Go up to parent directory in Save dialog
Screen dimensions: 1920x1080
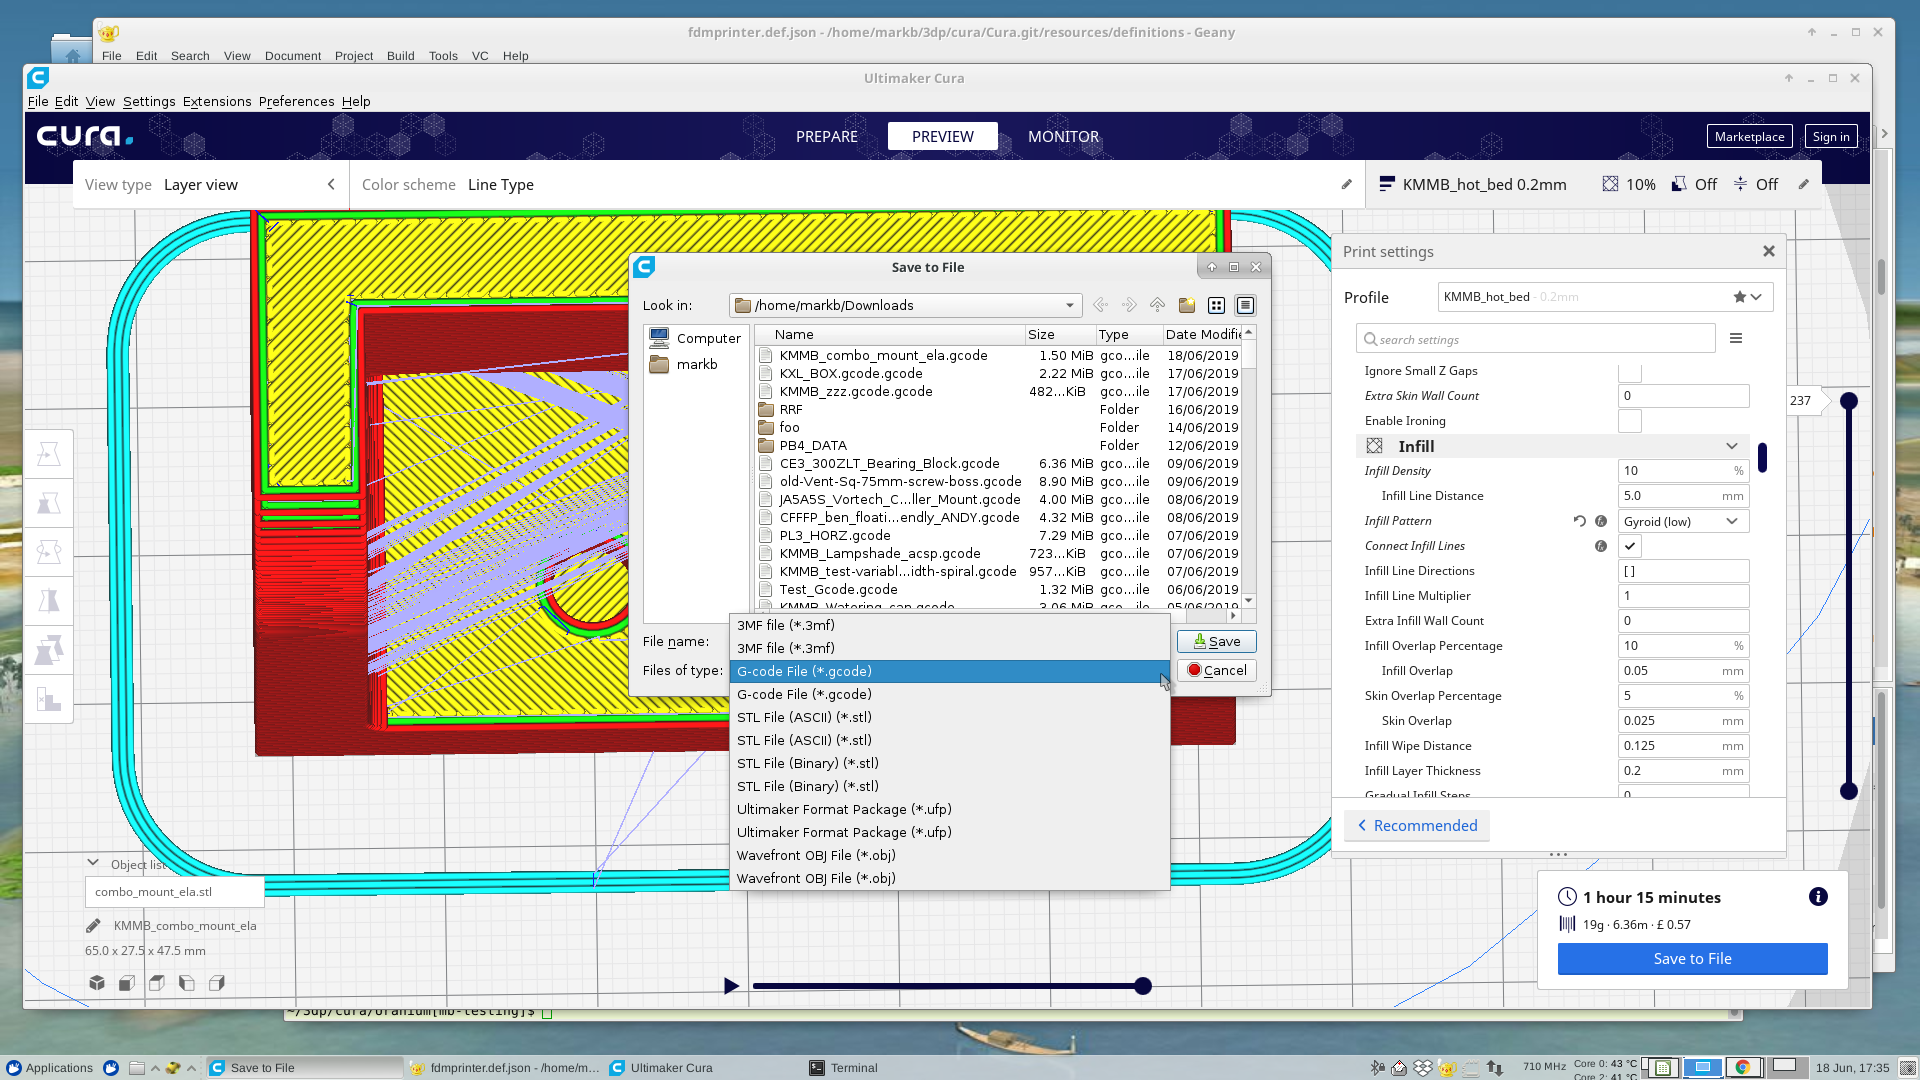coord(1157,305)
